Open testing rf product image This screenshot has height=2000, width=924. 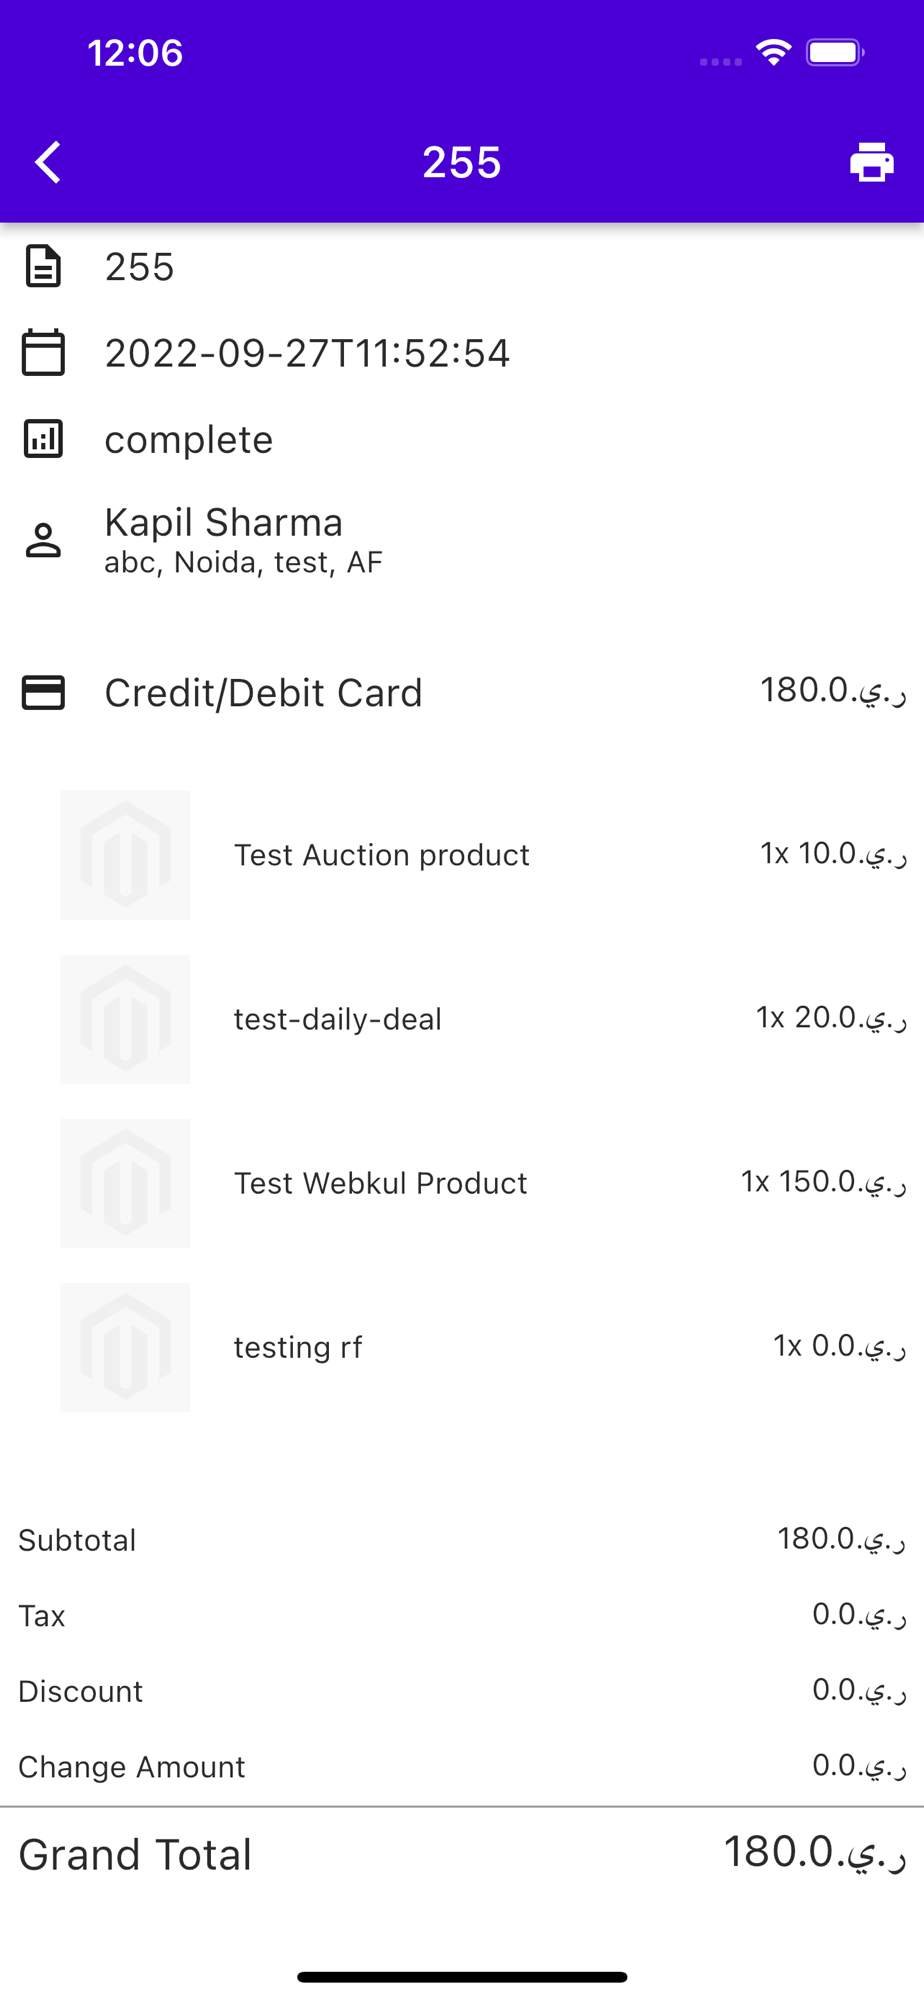(125, 1347)
